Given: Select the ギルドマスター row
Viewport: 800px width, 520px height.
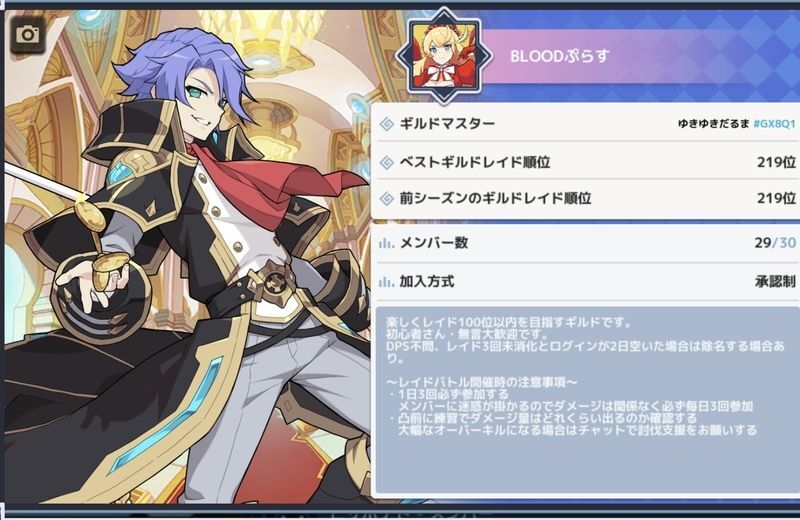Looking at the screenshot, I should coord(587,123).
